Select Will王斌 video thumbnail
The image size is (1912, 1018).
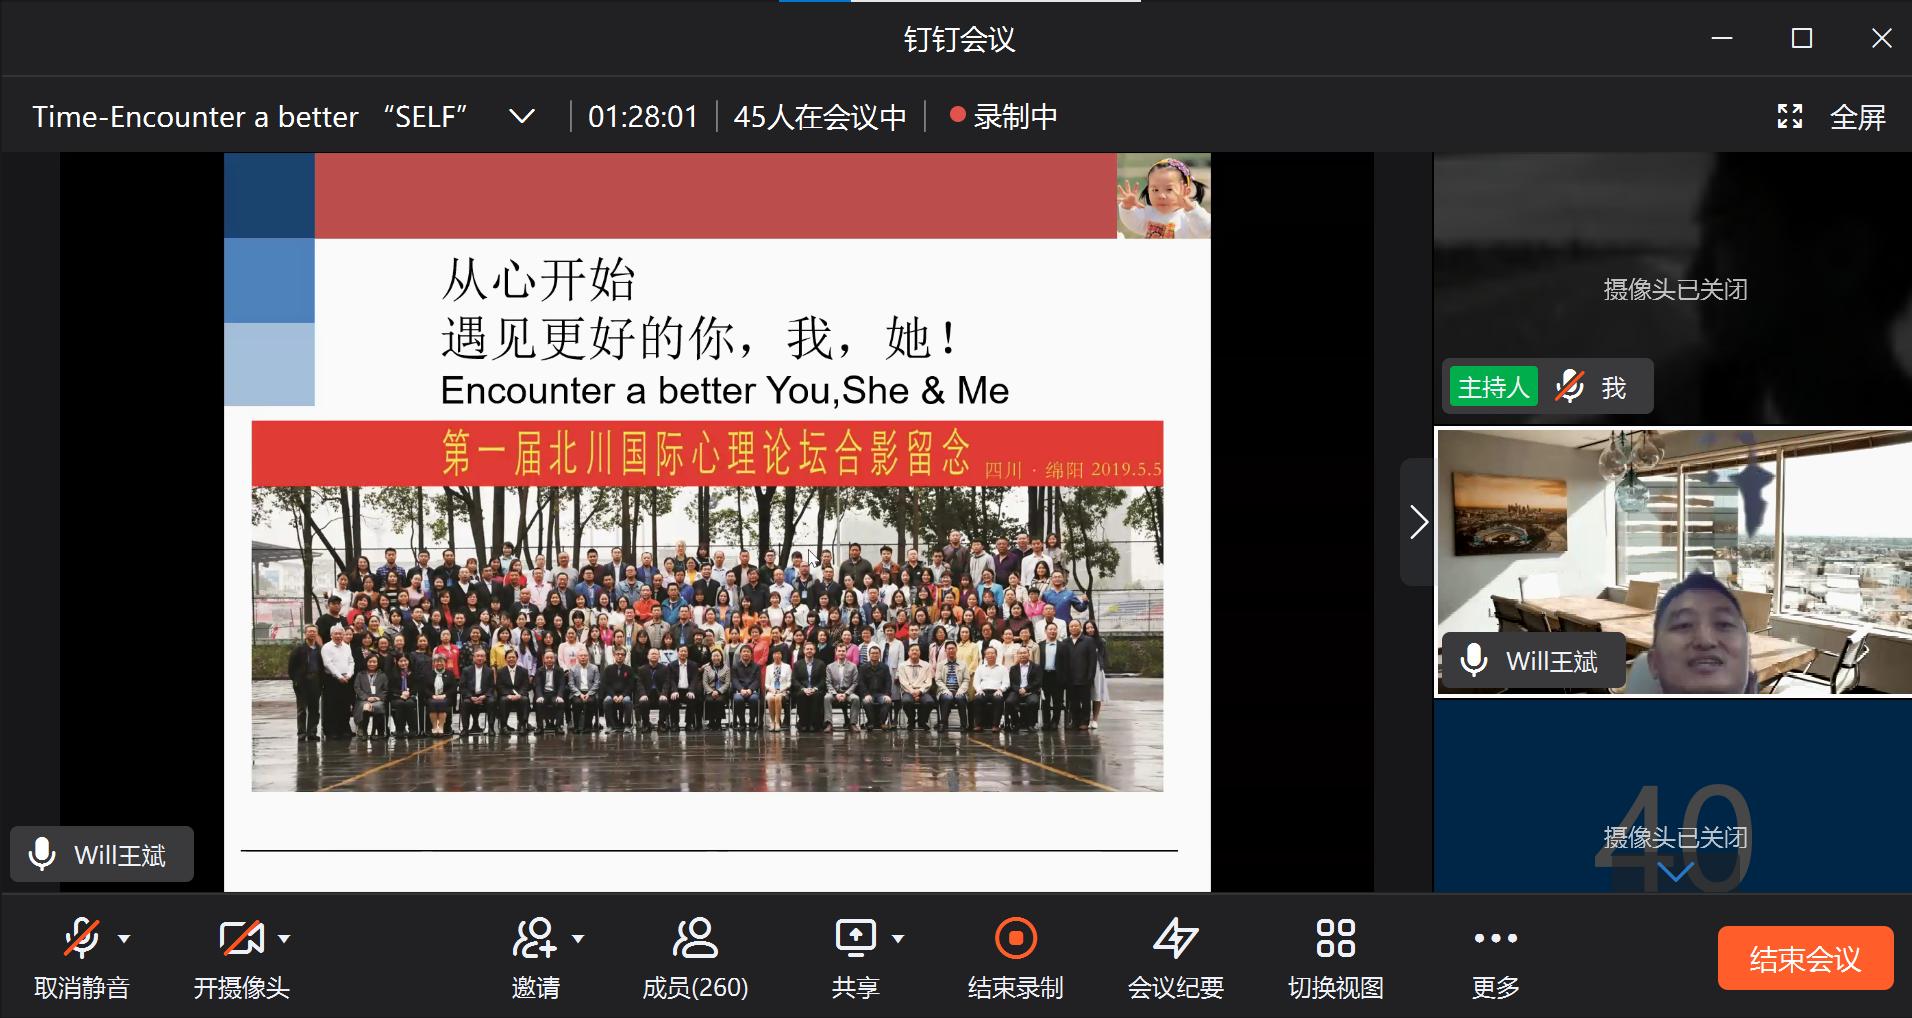coord(1673,562)
